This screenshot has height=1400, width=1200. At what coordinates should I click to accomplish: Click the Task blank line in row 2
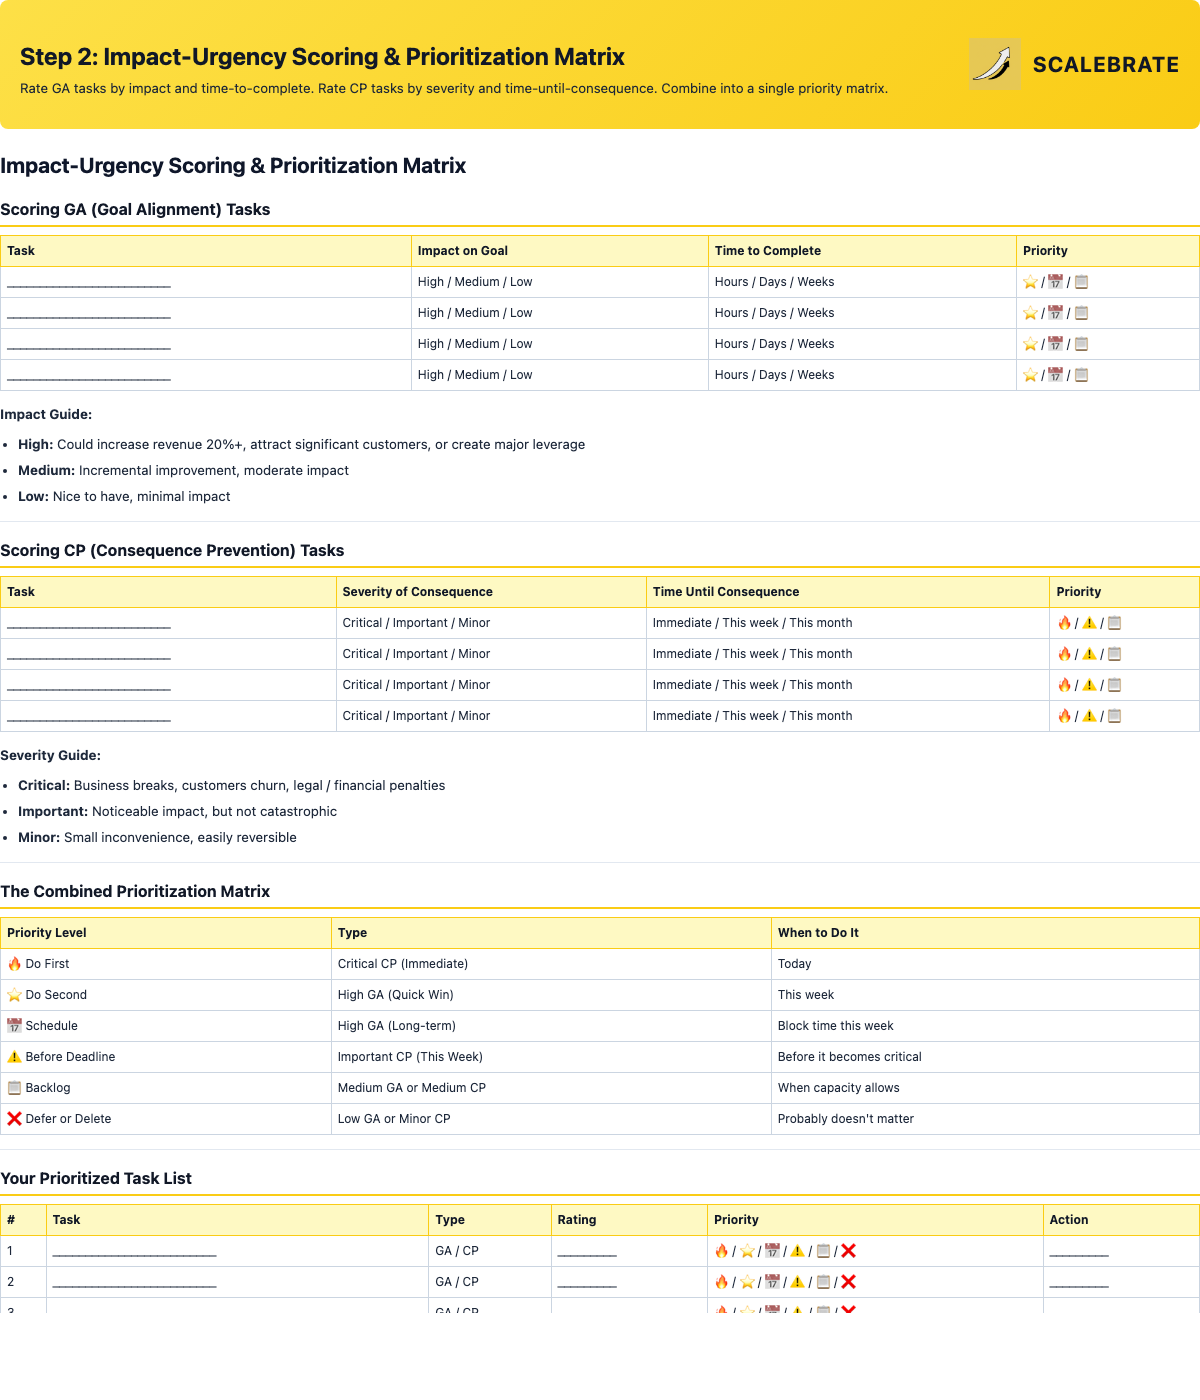click(134, 1283)
